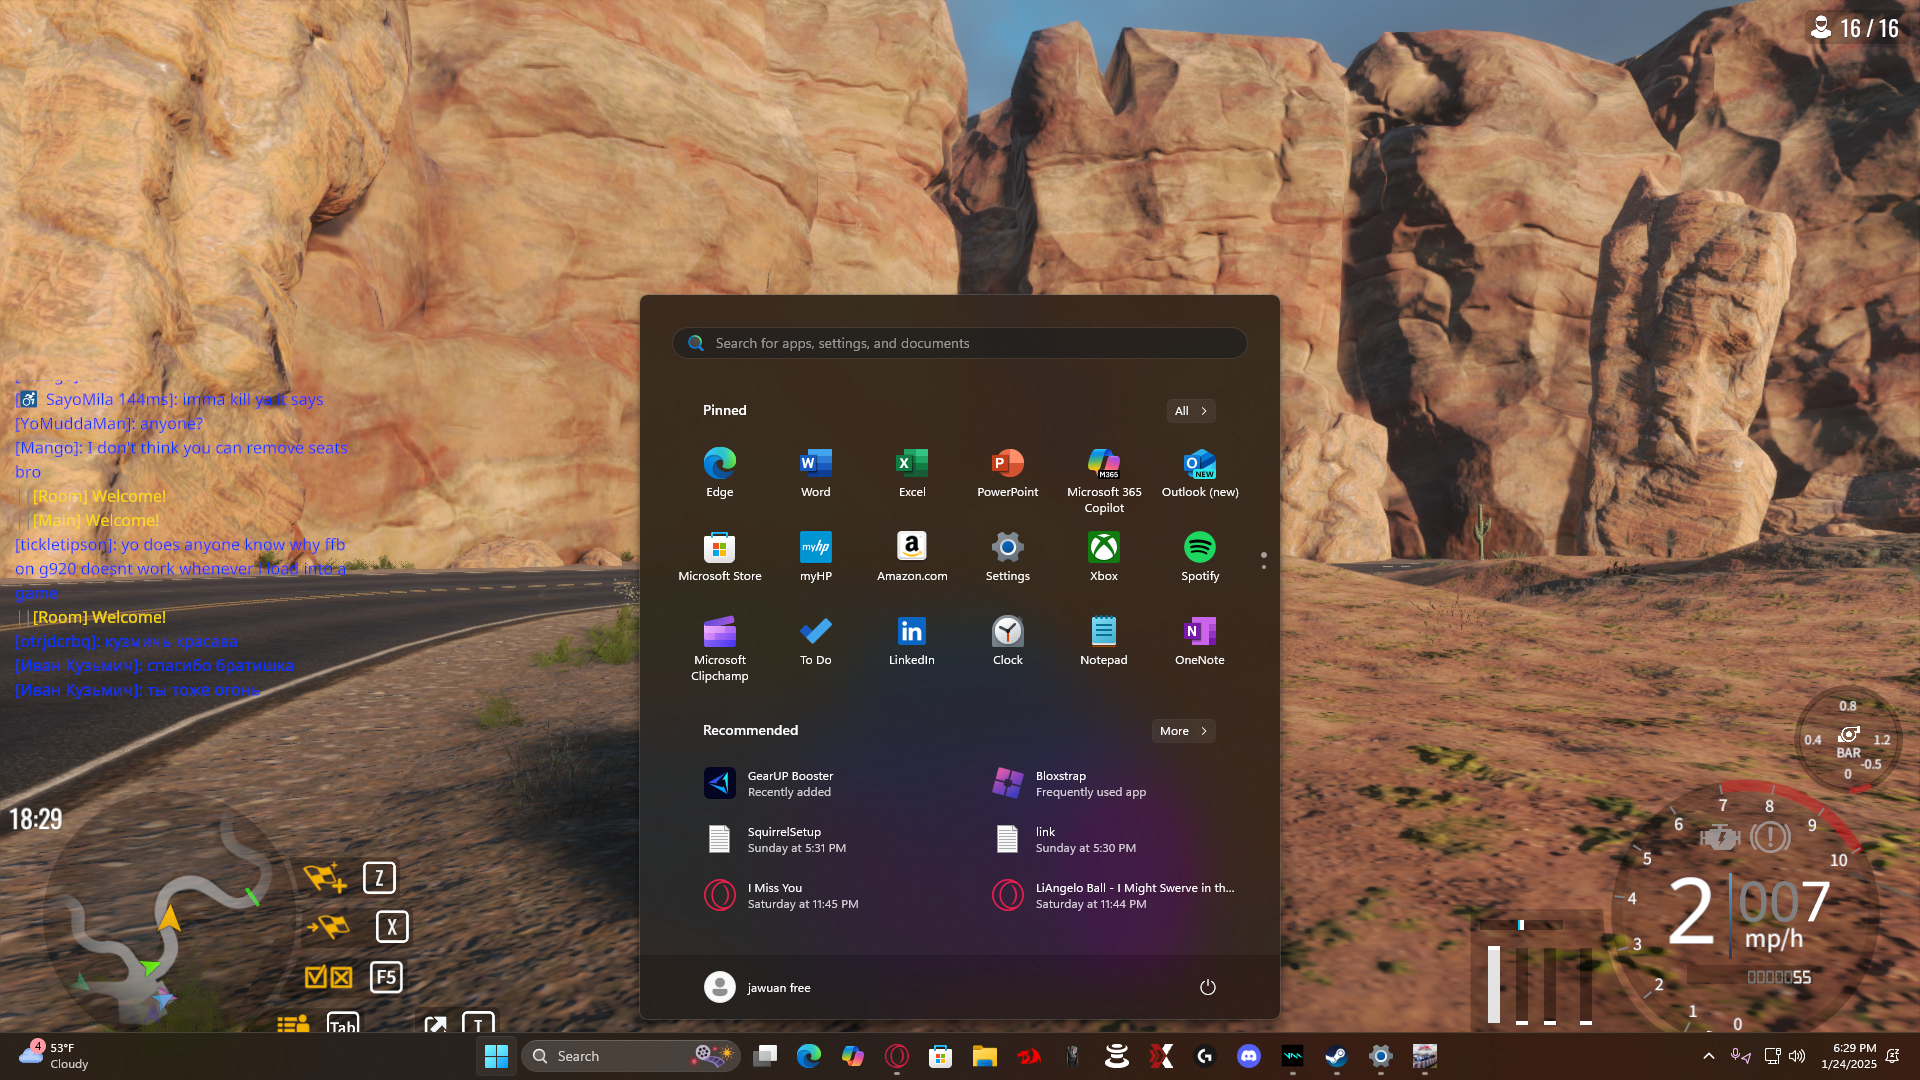Viewport: 1920px width, 1080px height.
Task: Show hidden system tray icons
Action: pyautogui.click(x=1708, y=1056)
